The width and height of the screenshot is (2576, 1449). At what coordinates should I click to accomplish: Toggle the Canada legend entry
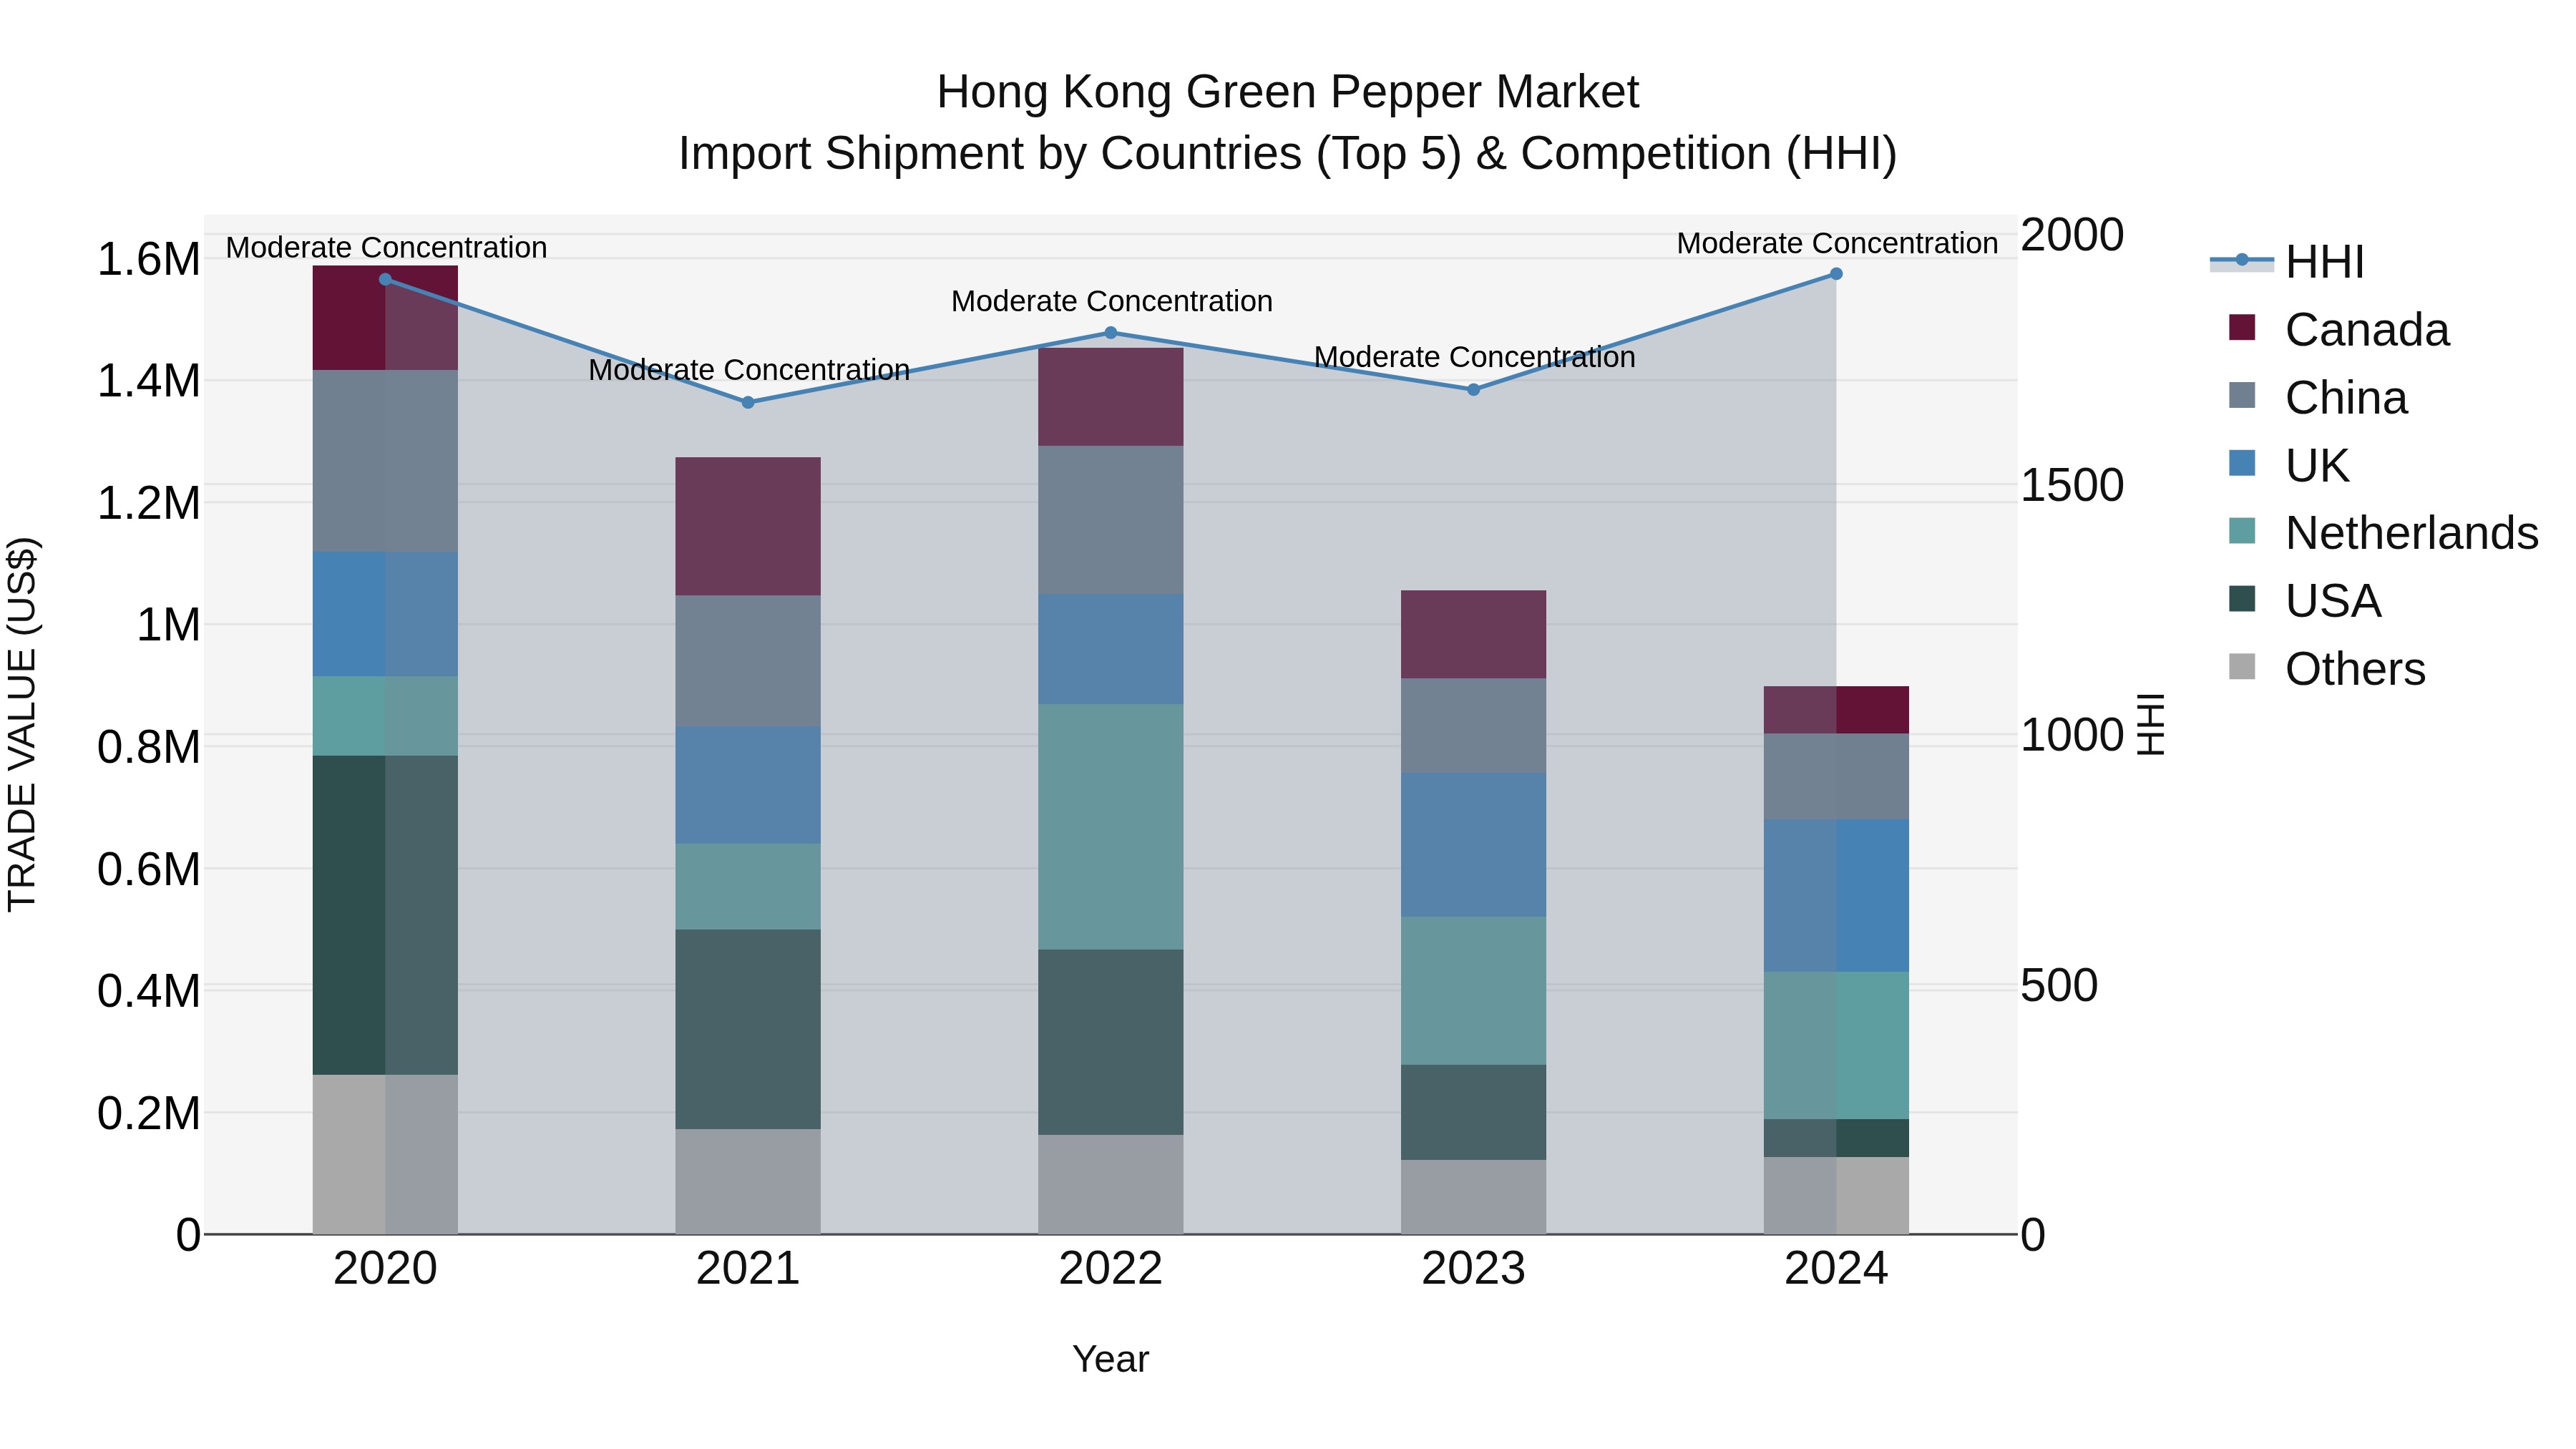tap(2338, 330)
